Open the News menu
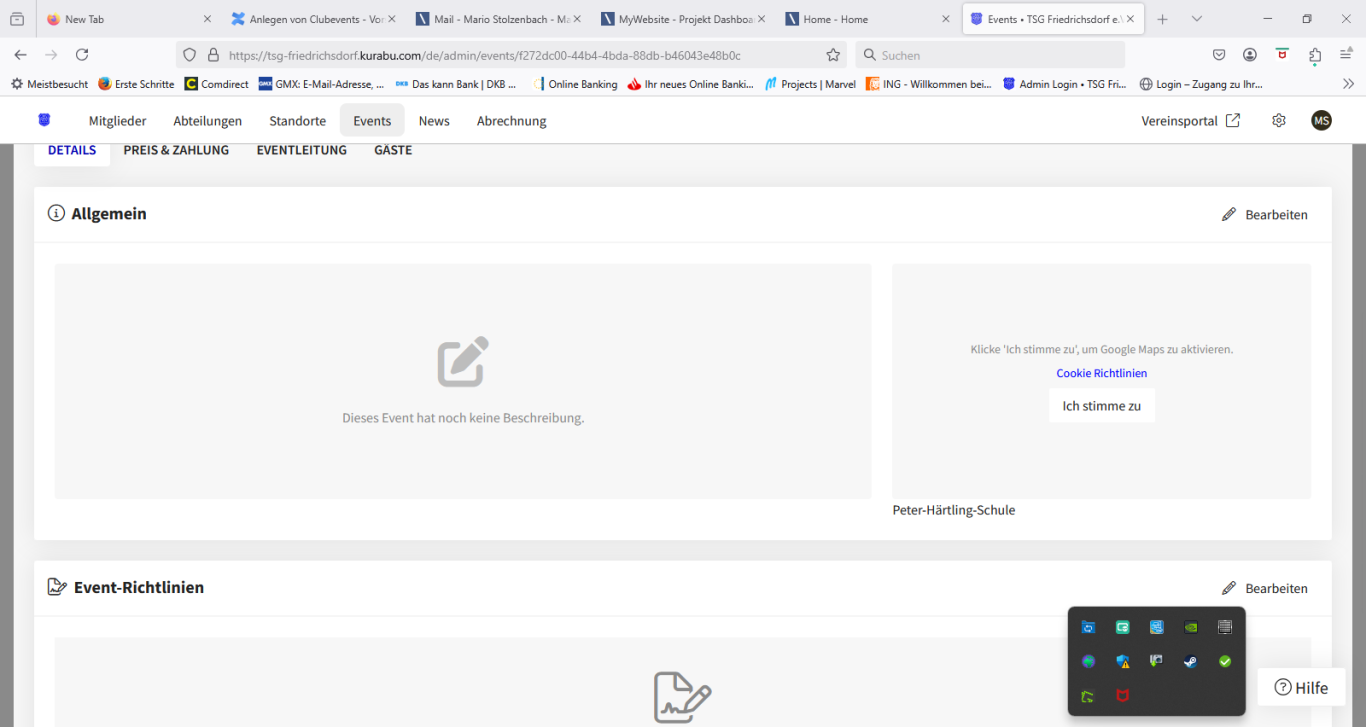Viewport: 1366px width, 727px height. [x=434, y=120]
